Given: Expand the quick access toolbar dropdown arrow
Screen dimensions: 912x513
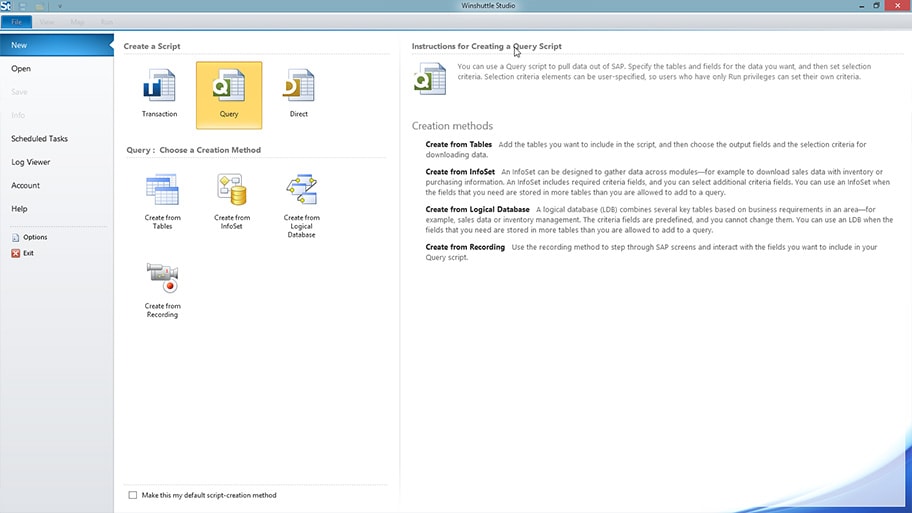Looking at the screenshot, I should (59, 6).
